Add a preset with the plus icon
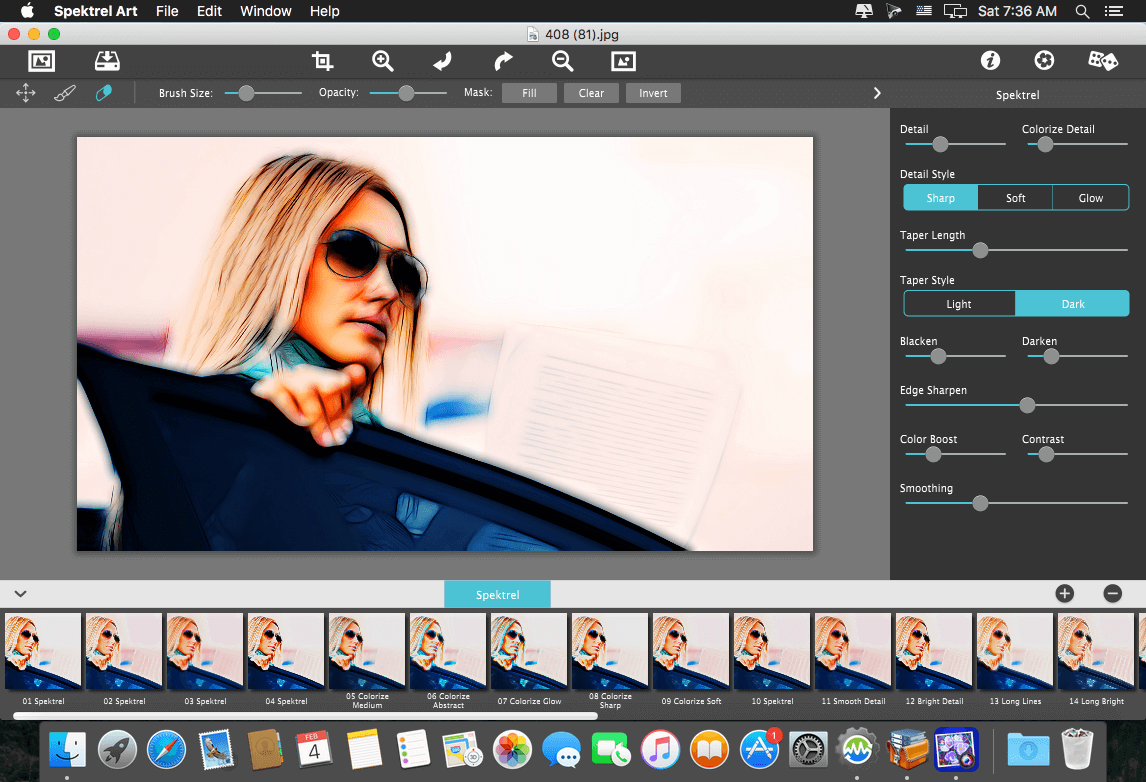The image size is (1146, 782). click(x=1065, y=593)
